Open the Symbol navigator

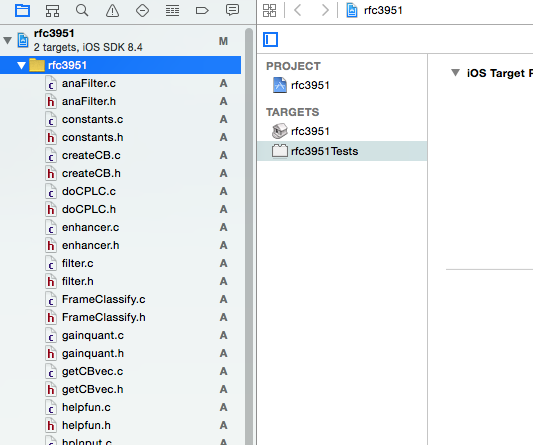52,11
